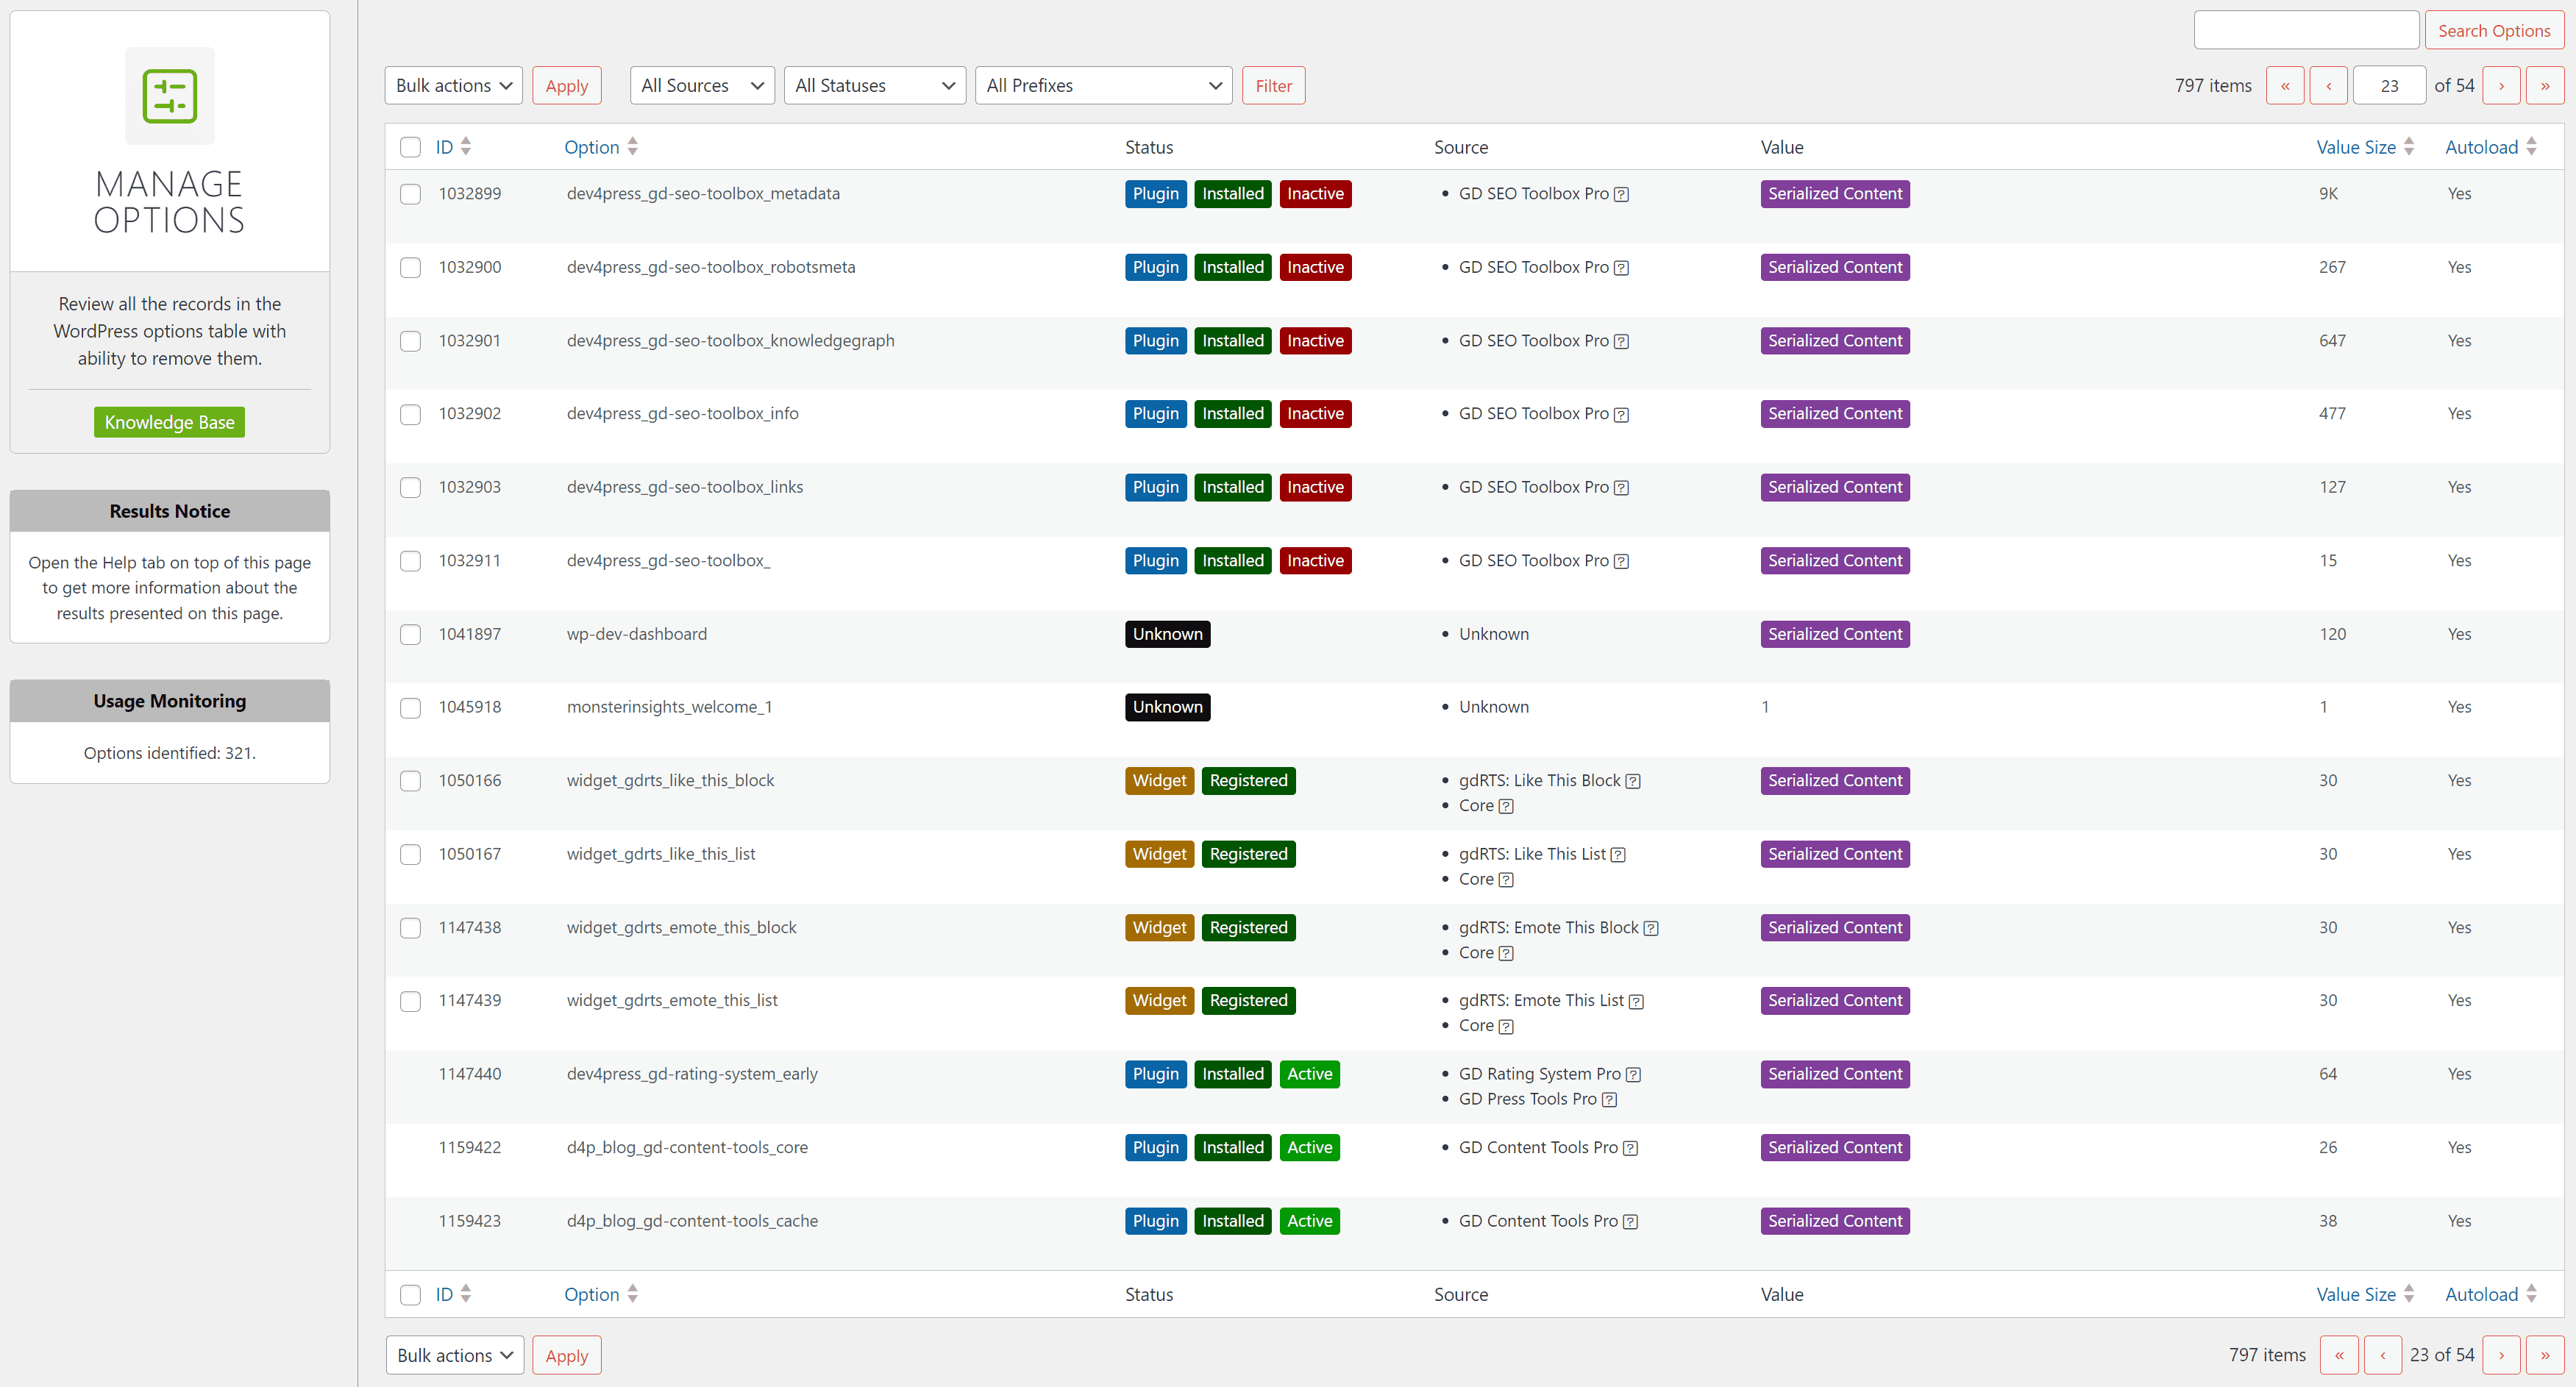
Task: Click Core help icon in widget_gdrts_like_this_list row
Action: [1506, 880]
